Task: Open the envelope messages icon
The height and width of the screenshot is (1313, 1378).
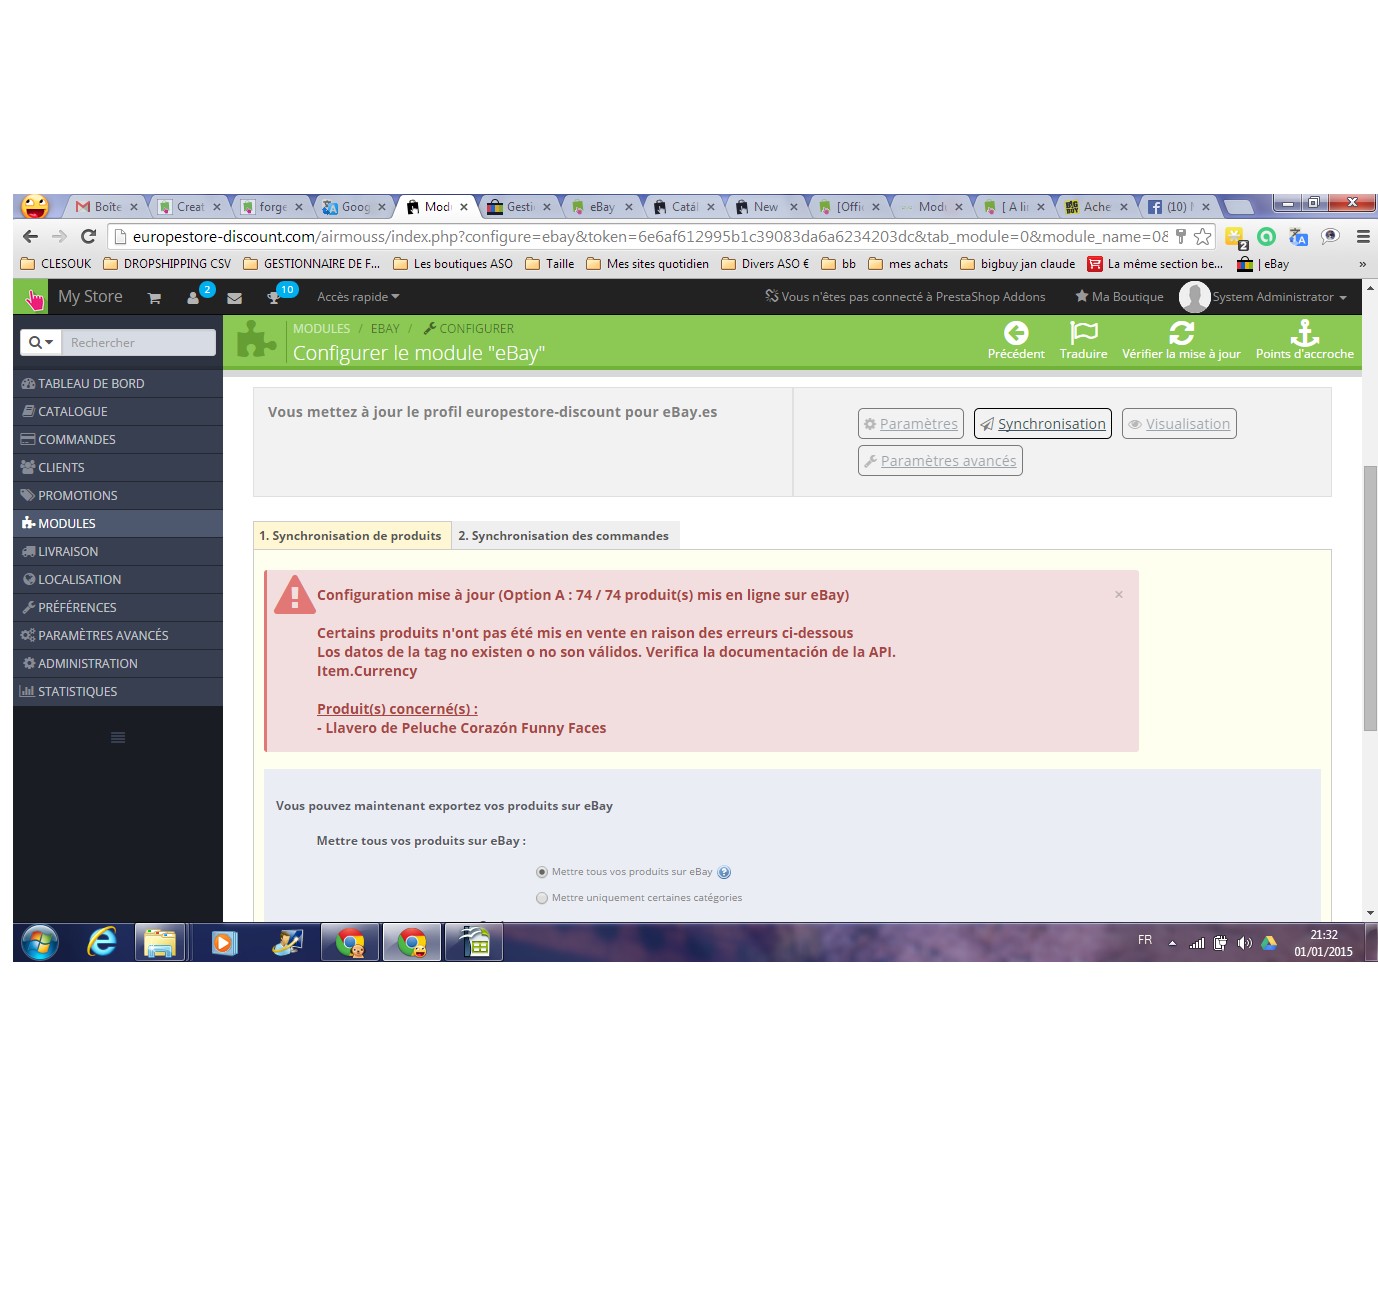Action: (235, 298)
